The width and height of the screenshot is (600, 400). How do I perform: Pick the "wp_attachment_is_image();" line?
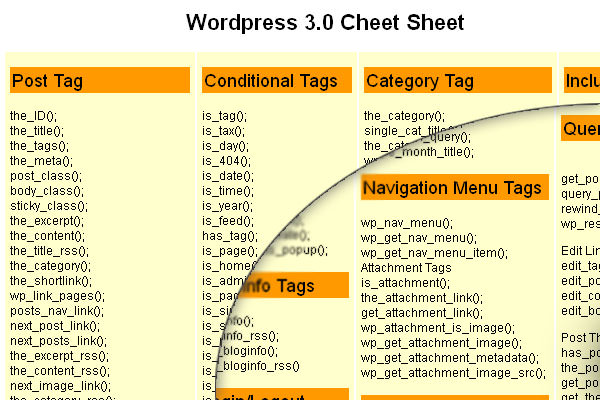[x=438, y=328]
